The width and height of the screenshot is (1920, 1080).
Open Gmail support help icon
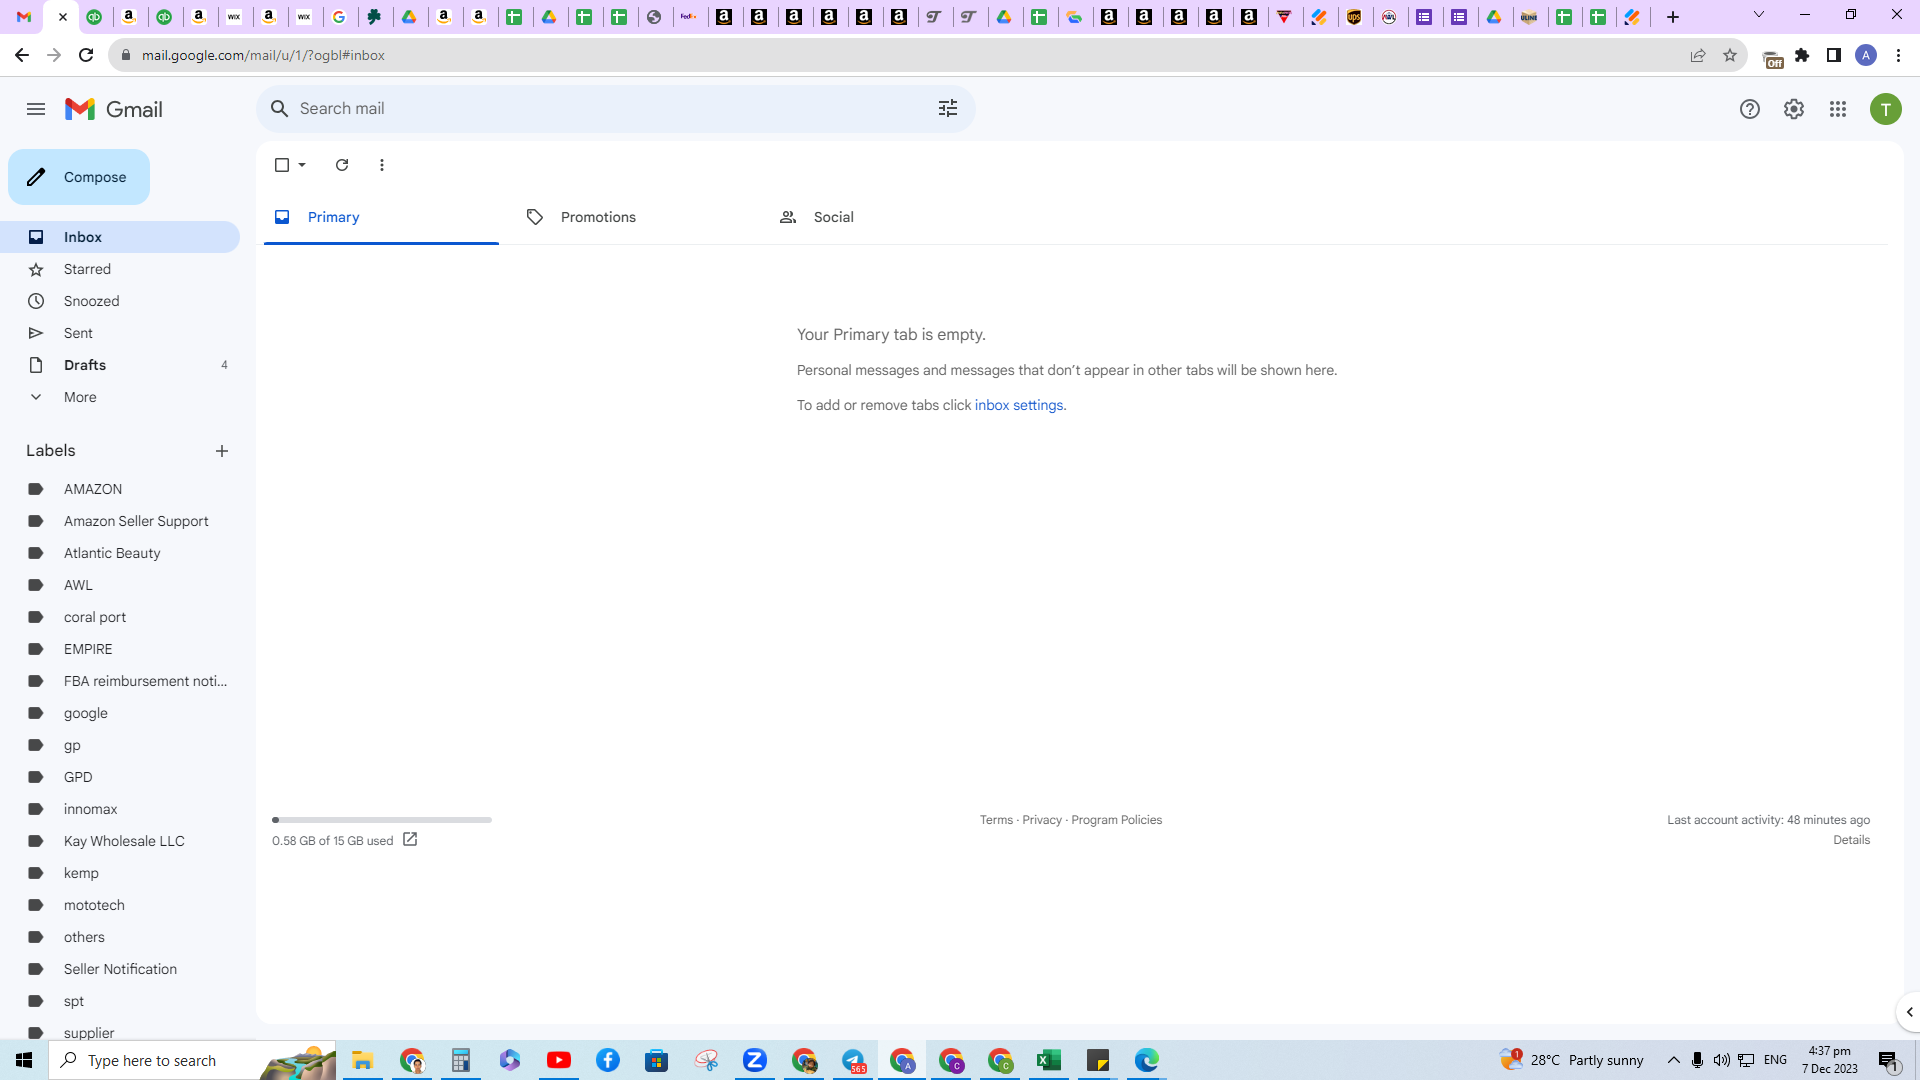[x=1749, y=109]
